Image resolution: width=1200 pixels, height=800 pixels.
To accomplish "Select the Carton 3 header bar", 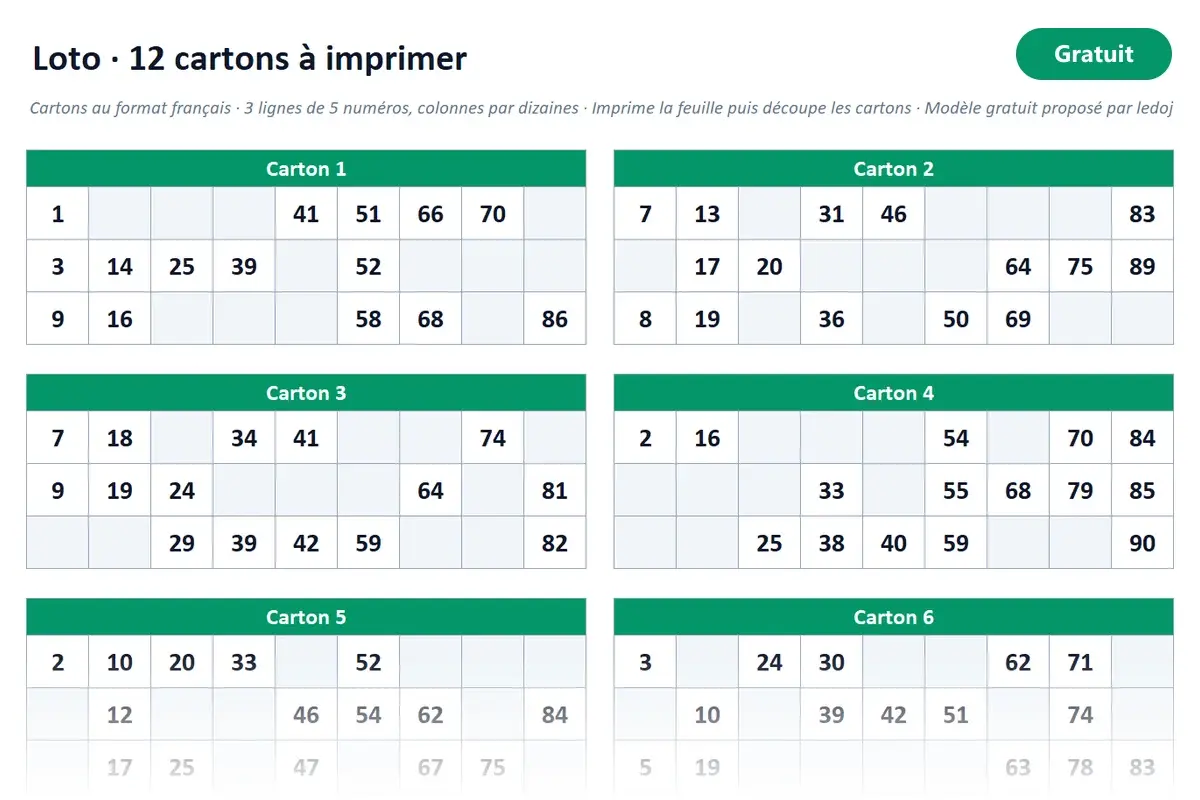I will (306, 393).
